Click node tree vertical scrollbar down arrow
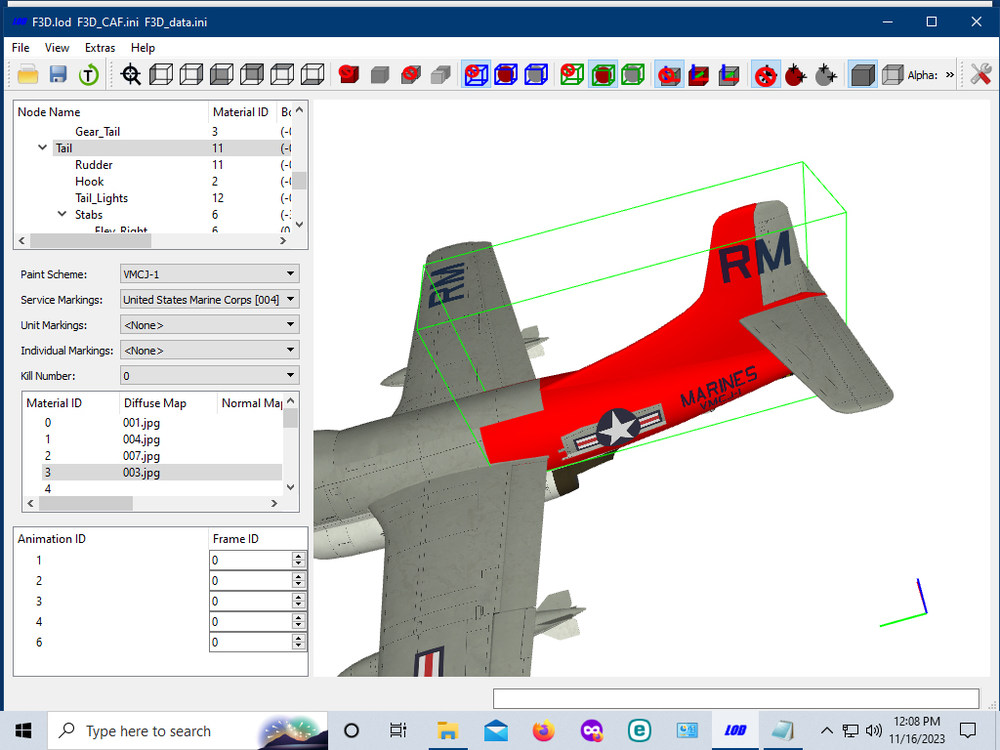 (299, 224)
